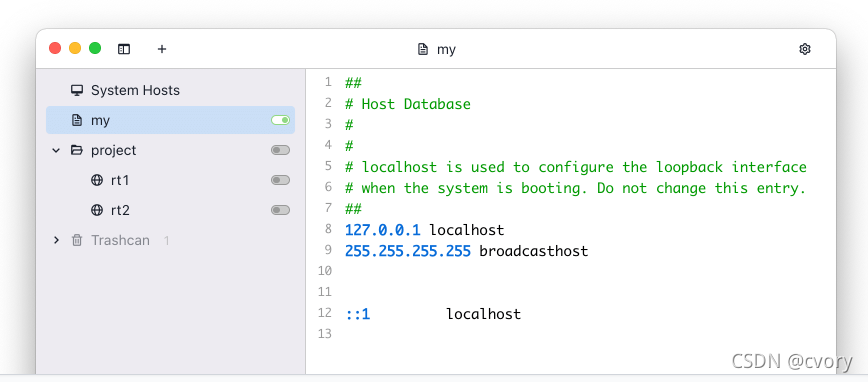
Task: Click the 255.255.255.255 address
Action: (408, 251)
